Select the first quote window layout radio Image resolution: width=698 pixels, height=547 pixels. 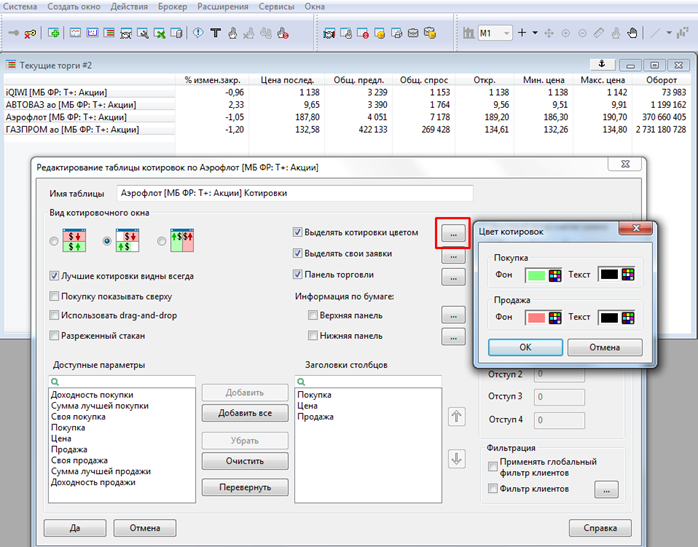pyautogui.click(x=54, y=241)
